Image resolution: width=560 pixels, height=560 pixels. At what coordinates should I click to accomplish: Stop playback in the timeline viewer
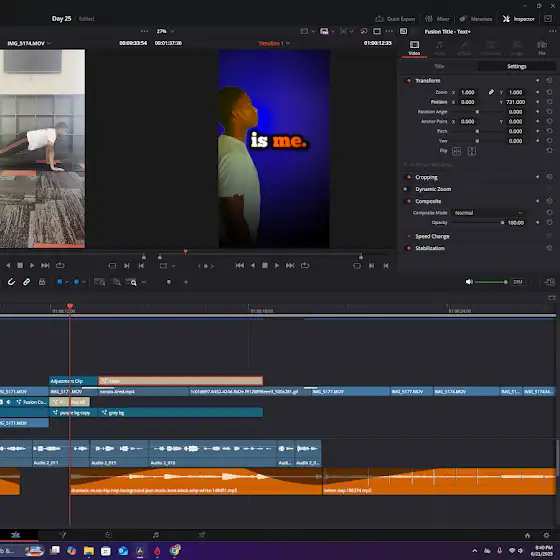[265, 265]
